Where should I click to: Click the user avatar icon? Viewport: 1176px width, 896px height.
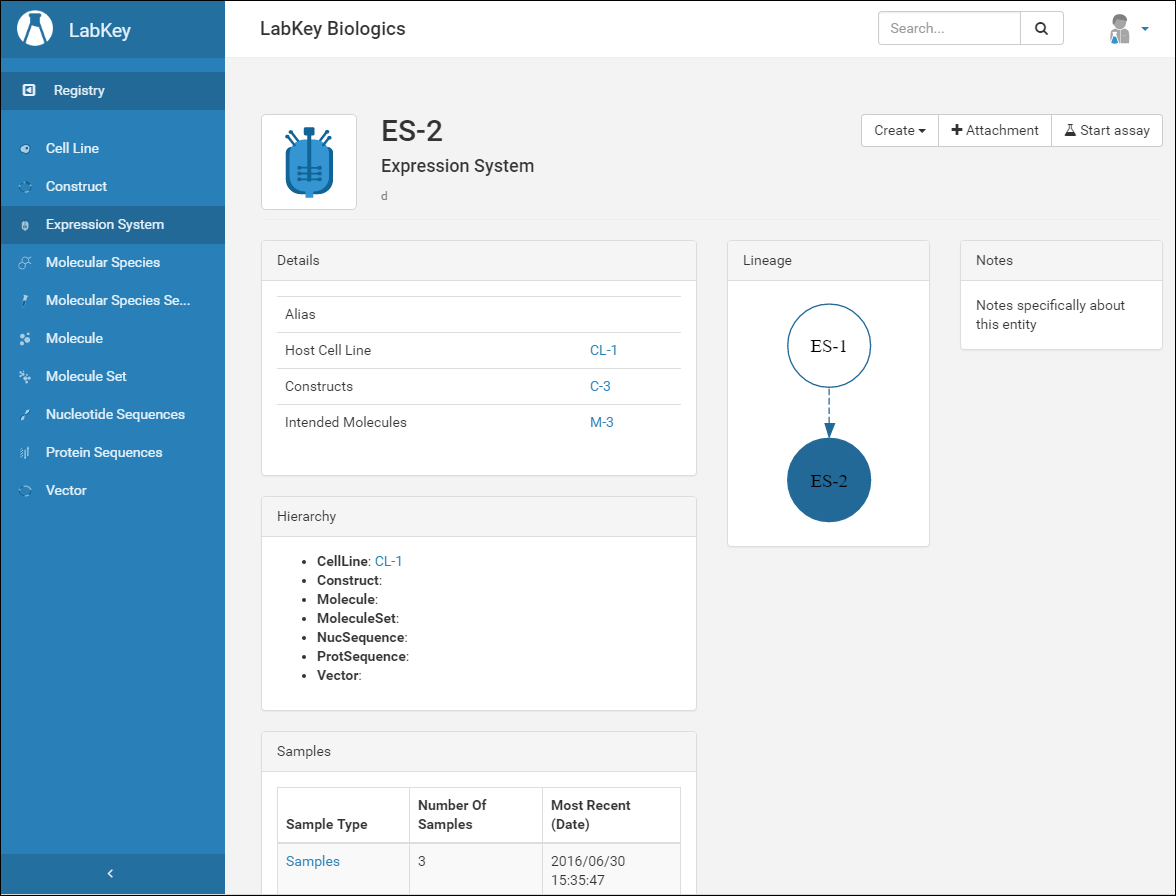[x=1120, y=29]
